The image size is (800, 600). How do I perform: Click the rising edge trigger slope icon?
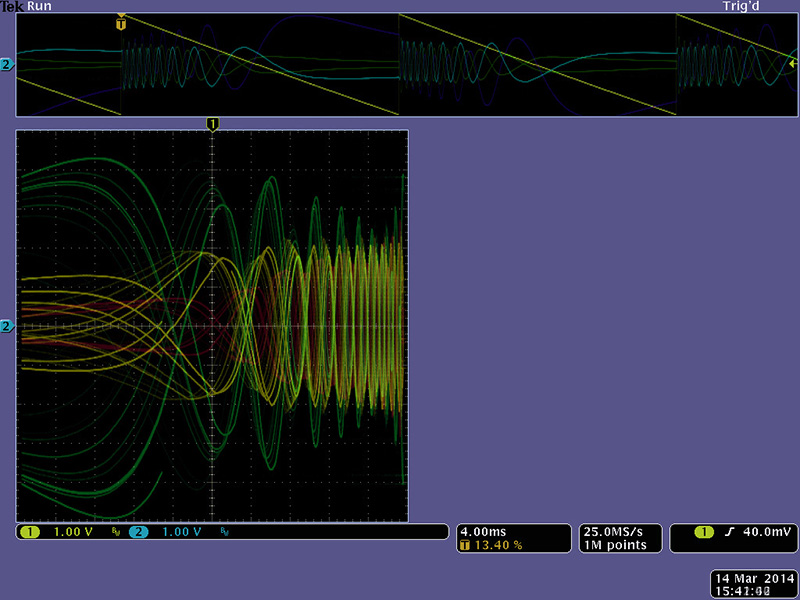pos(729,532)
